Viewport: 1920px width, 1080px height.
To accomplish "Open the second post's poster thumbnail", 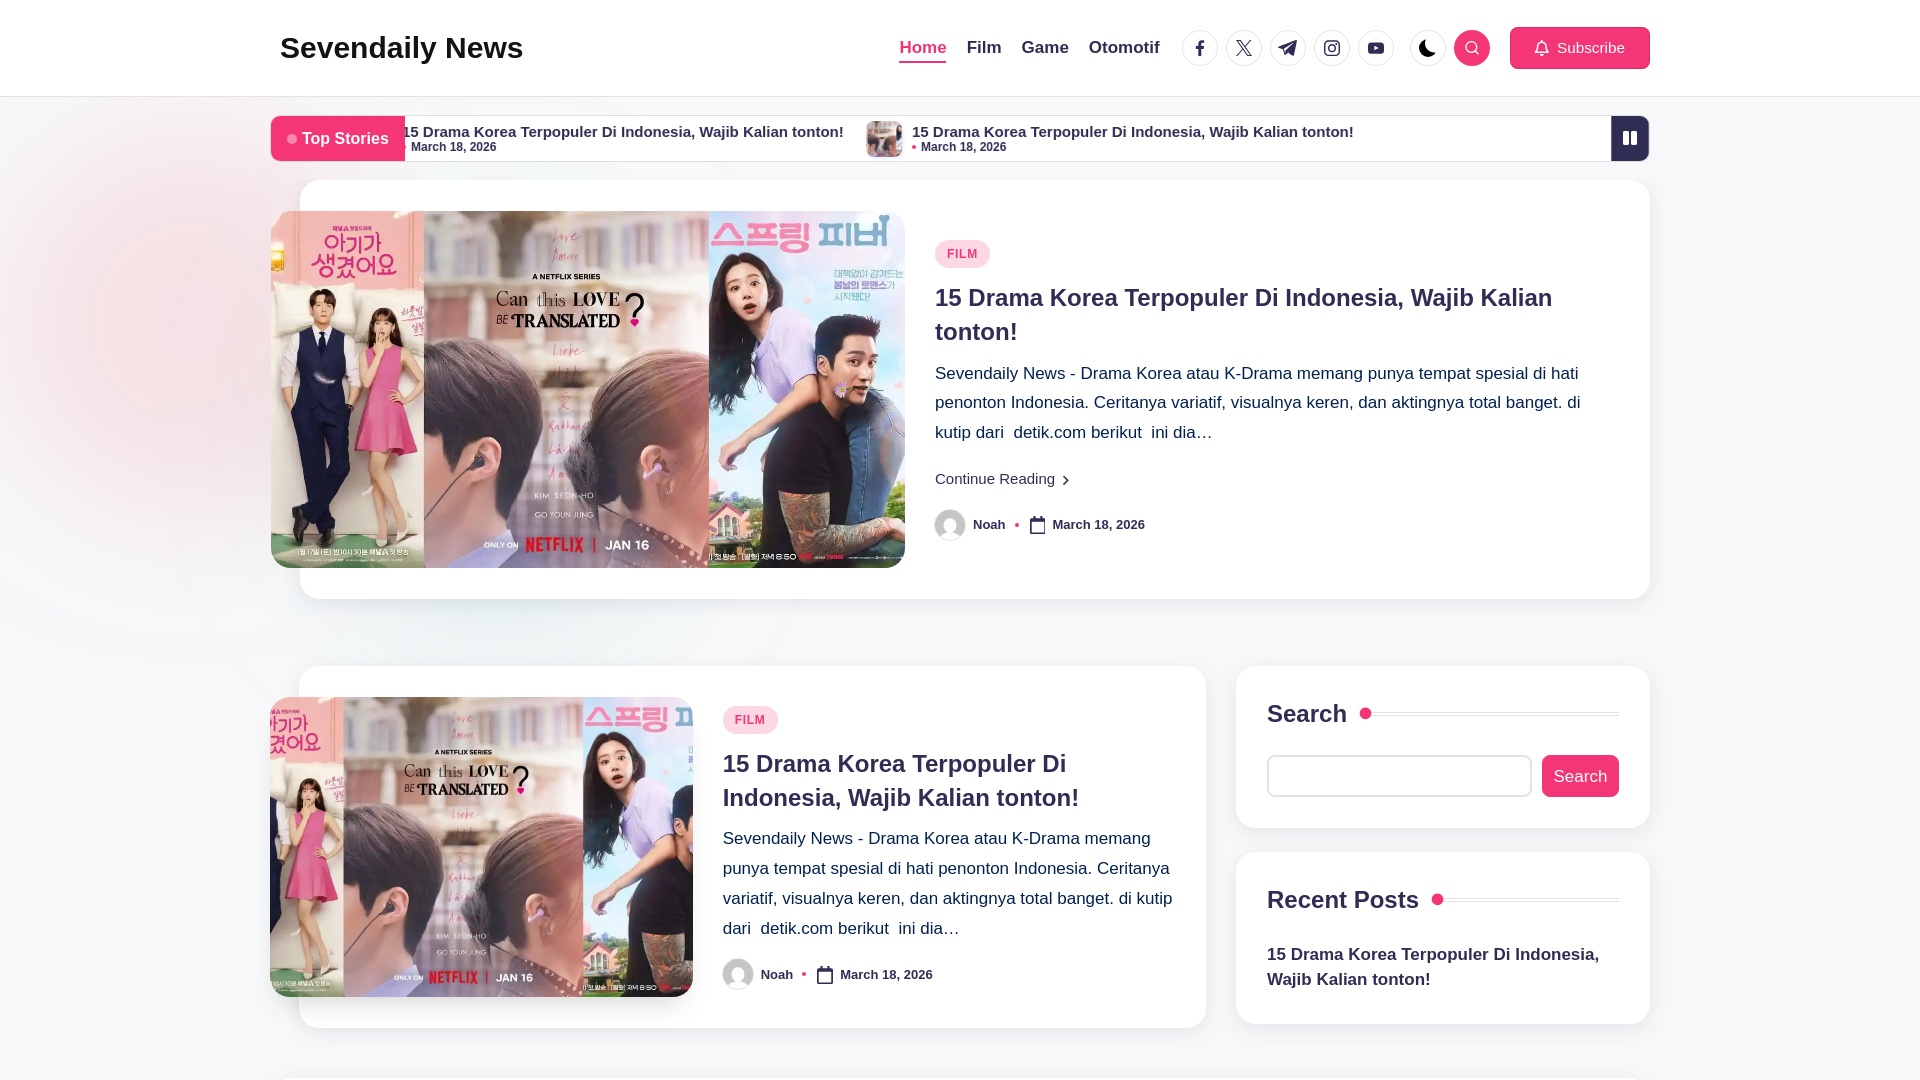I will (x=481, y=847).
